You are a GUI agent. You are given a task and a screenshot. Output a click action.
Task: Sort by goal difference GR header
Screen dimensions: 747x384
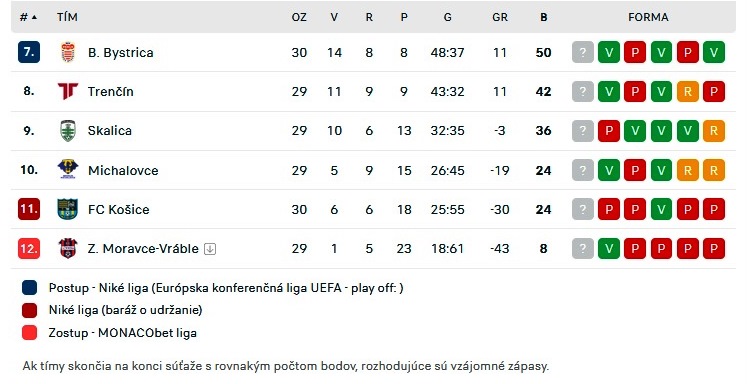click(500, 17)
